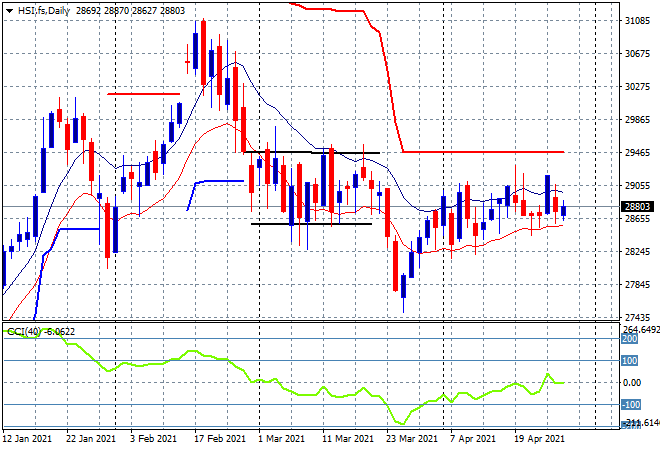Click the 19 Apr 2021 date label
Viewport: 660px width, 450px height.
pos(539,439)
